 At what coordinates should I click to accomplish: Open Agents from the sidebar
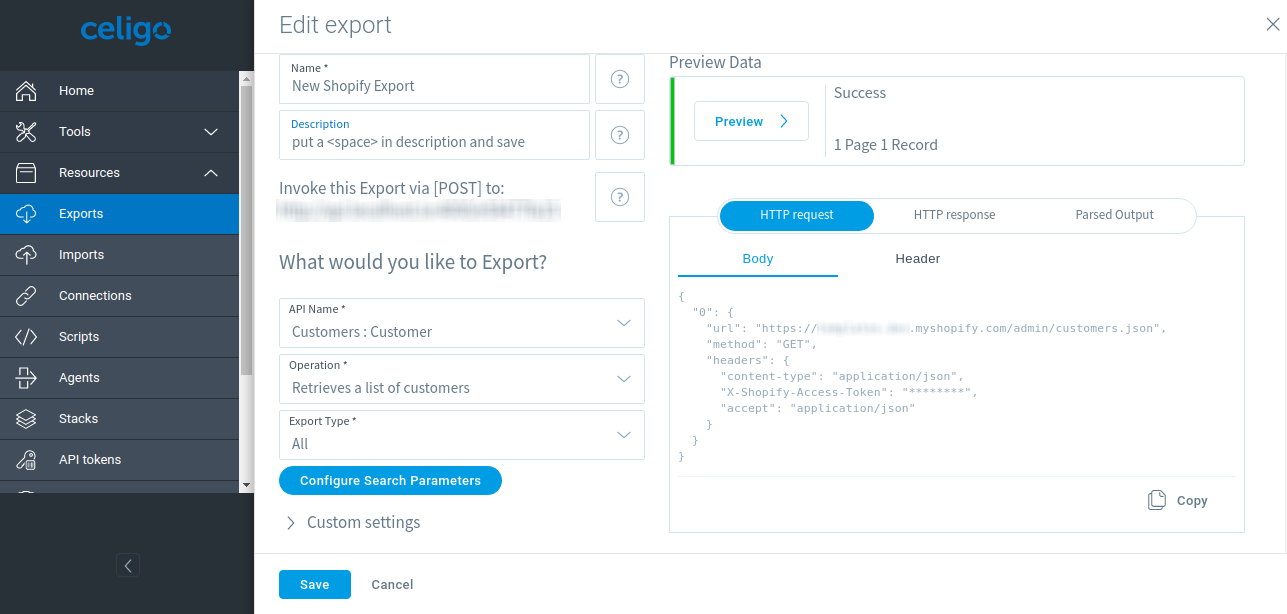119,378
